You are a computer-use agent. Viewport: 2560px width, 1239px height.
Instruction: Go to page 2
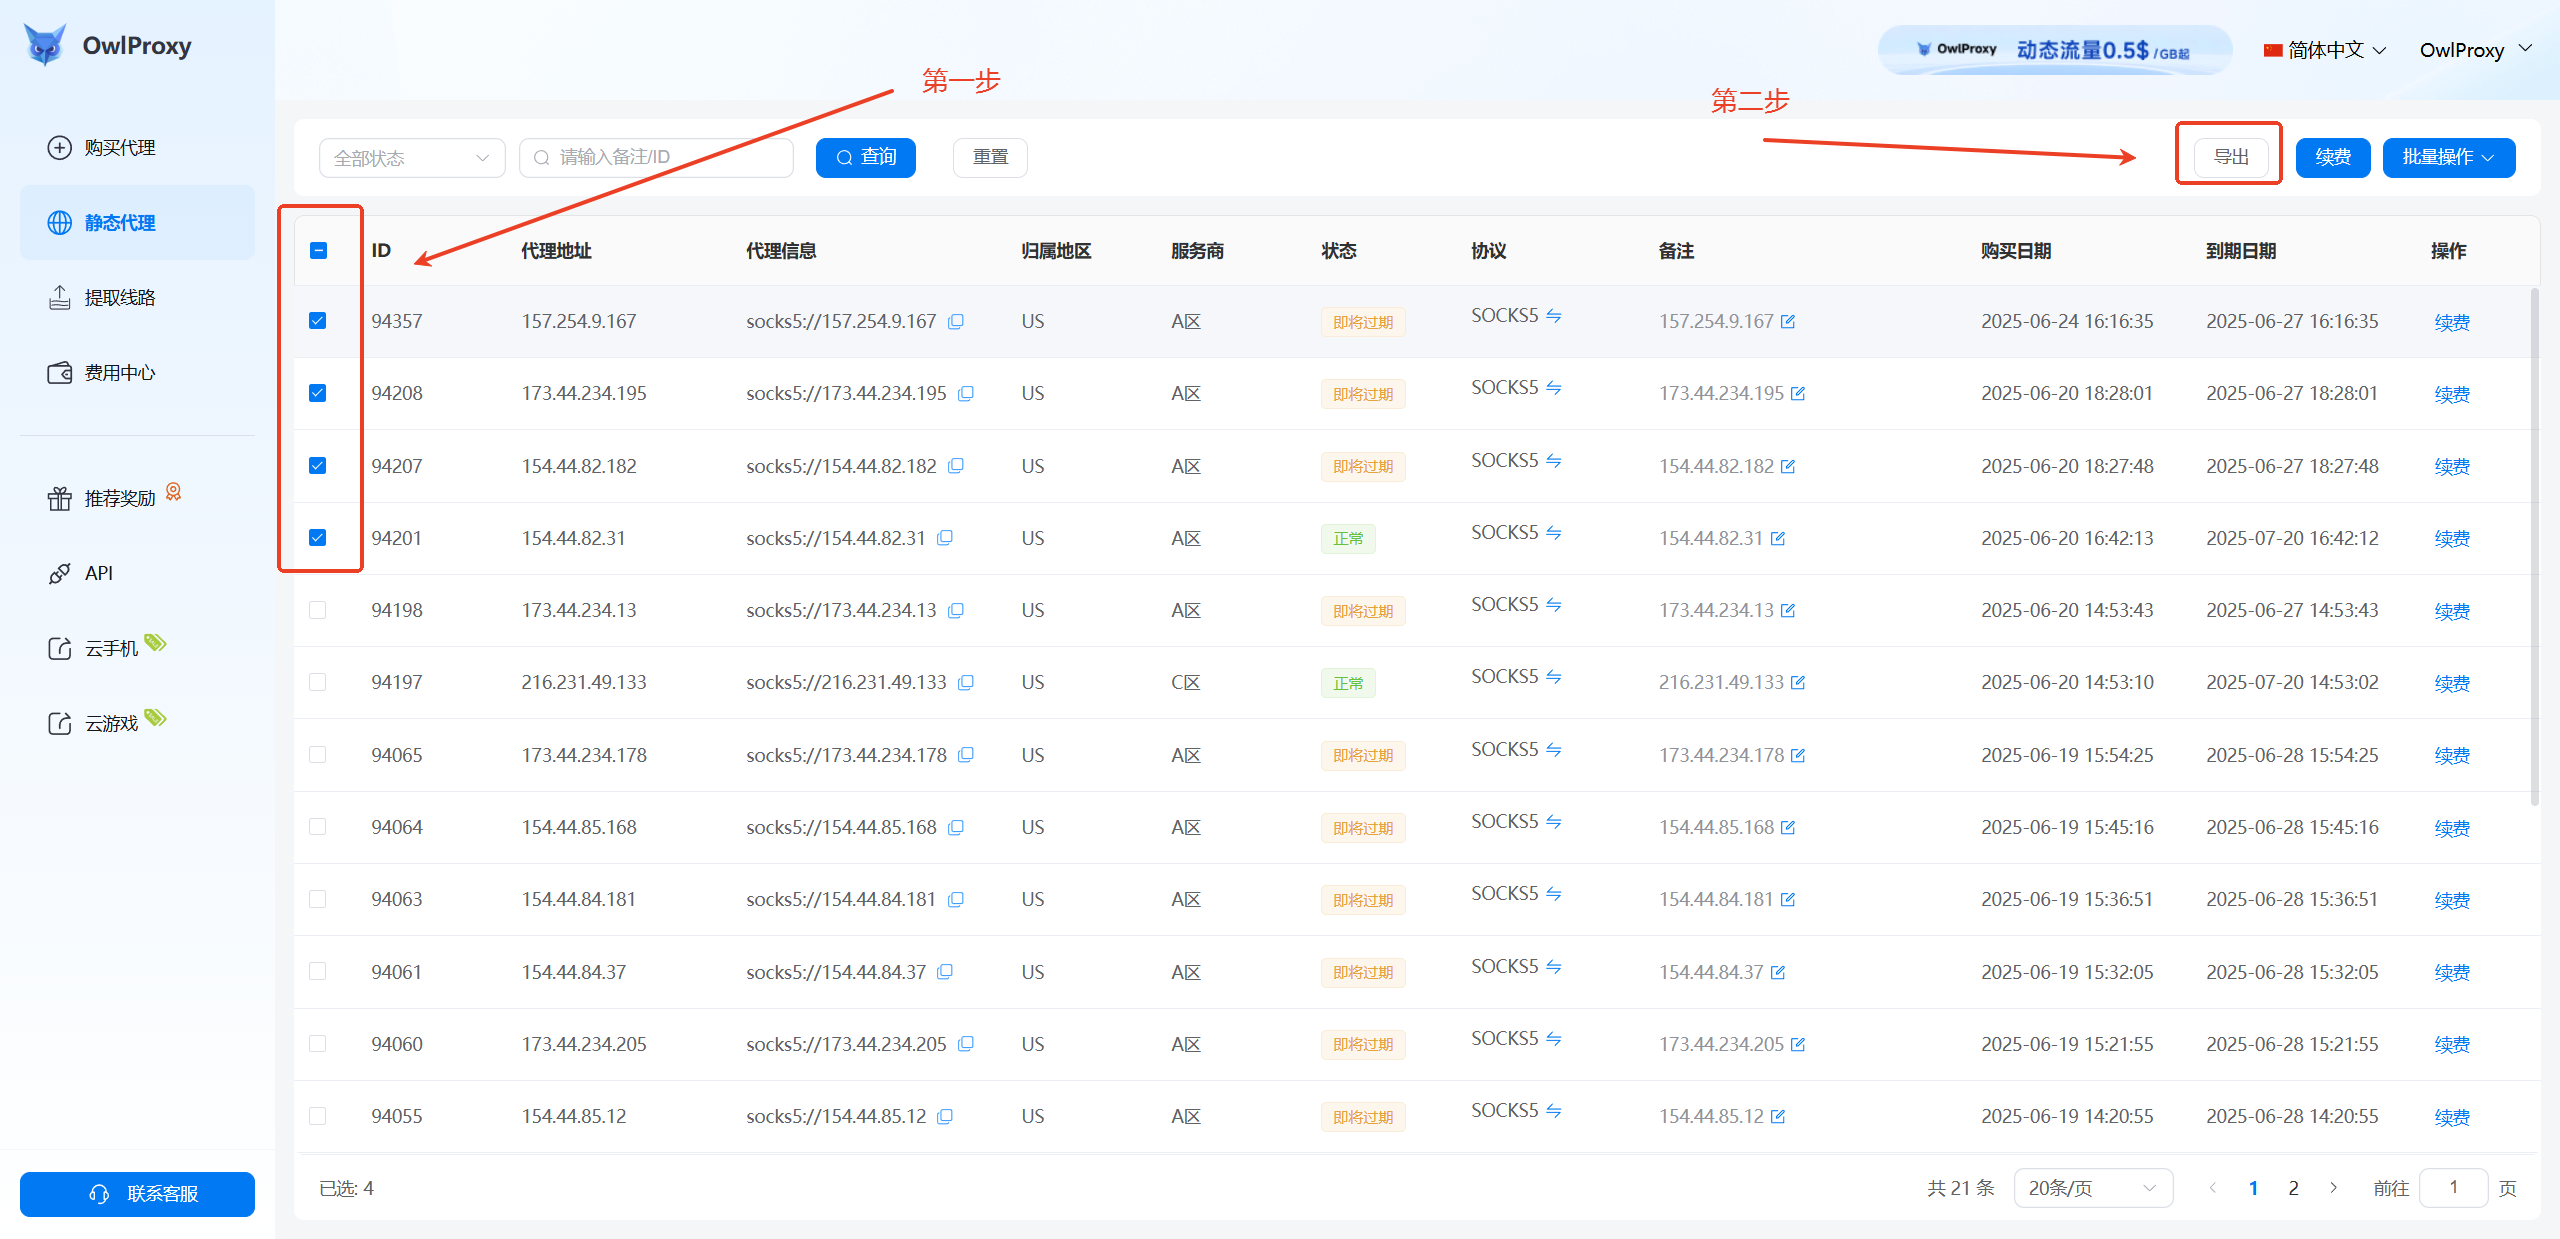(2293, 1188)
